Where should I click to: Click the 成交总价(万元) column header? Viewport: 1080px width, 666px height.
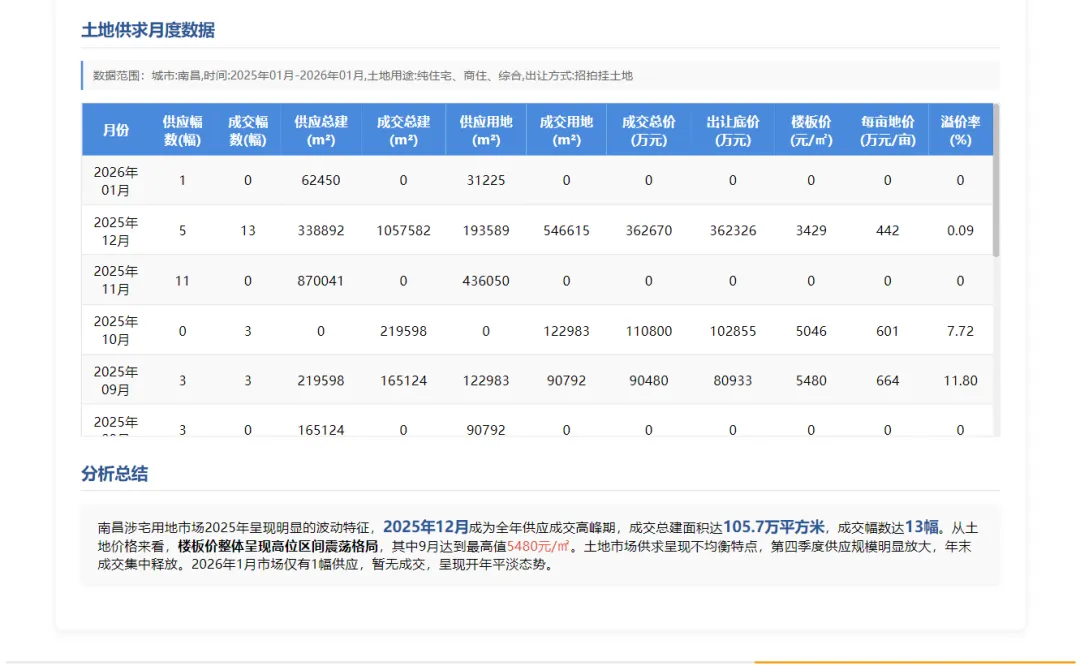tap(648, 129)
